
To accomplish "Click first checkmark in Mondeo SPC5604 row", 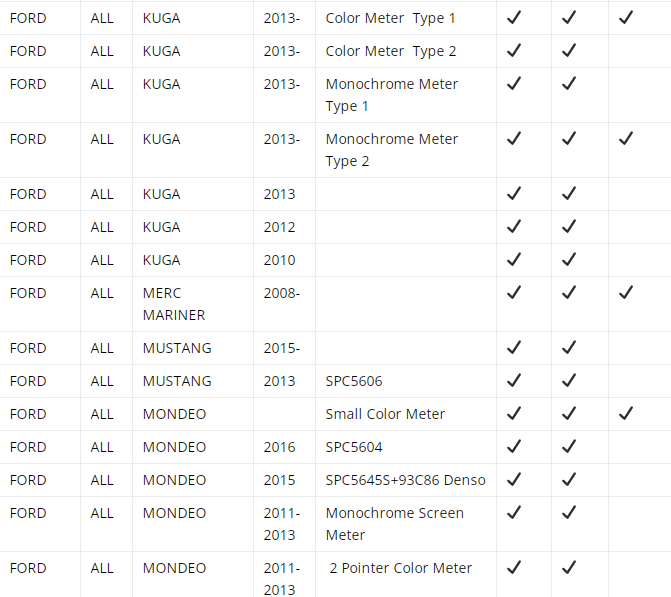I will pos(514,447).
